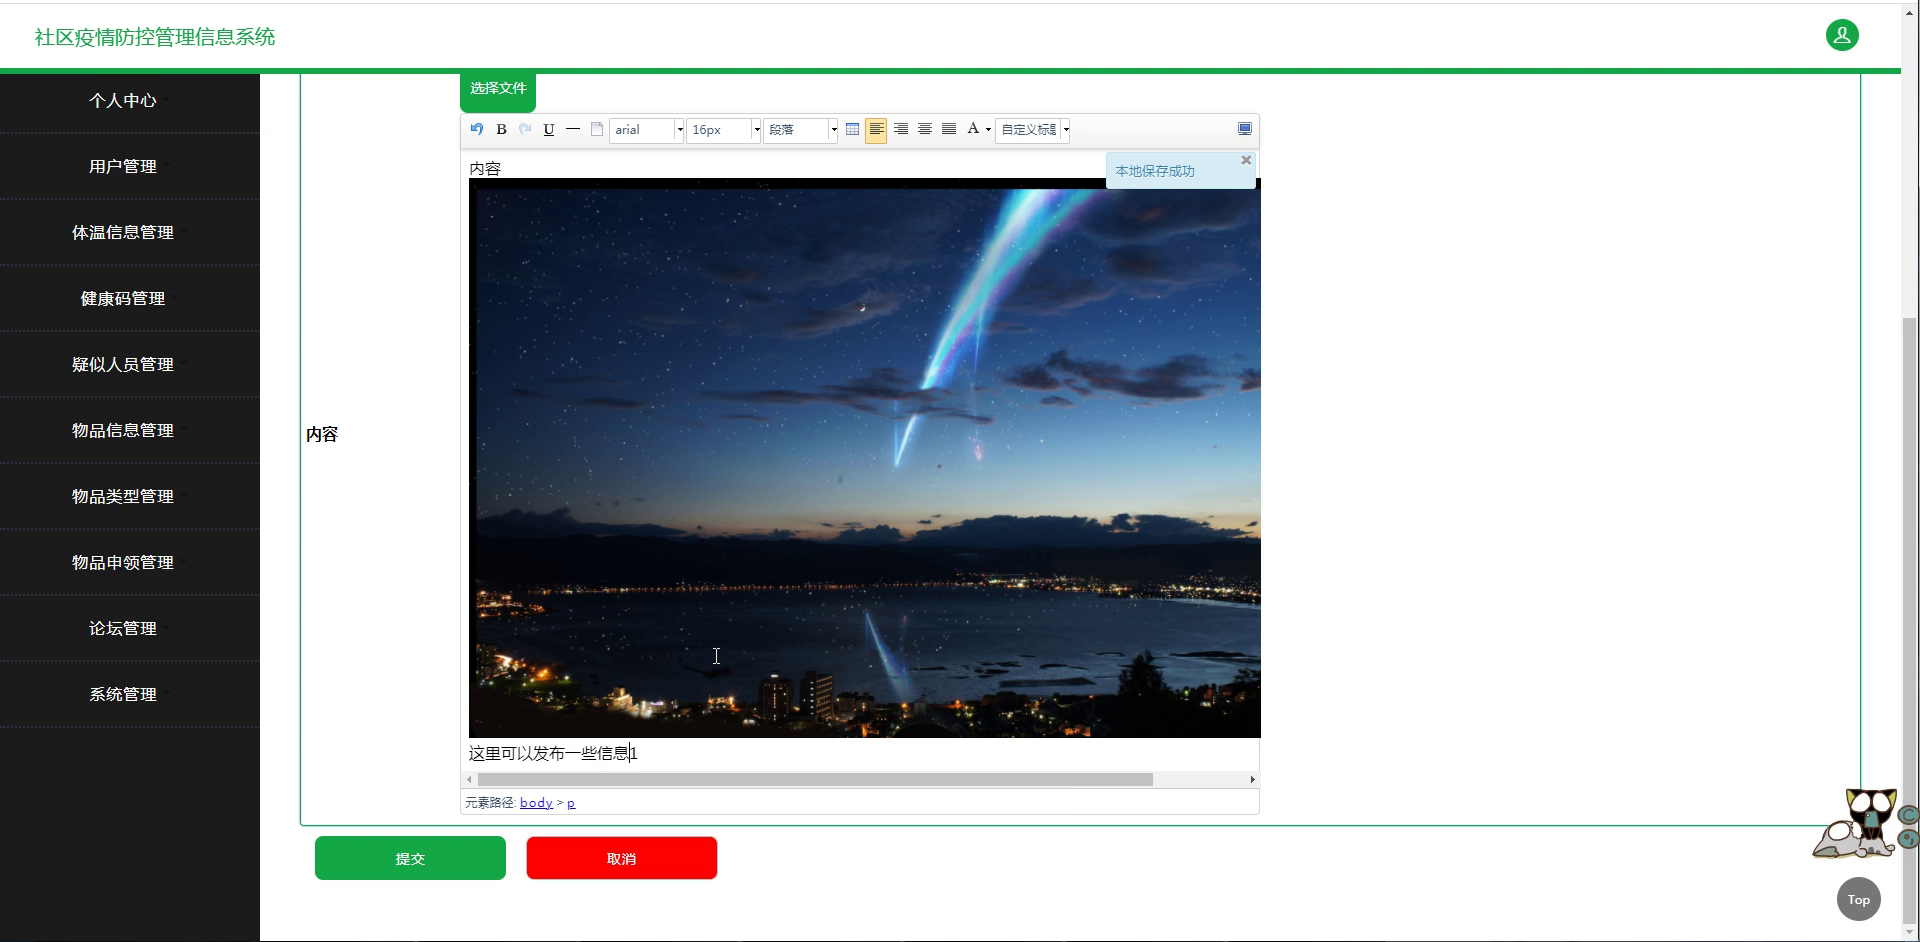Click the 内容 text inside the editor
The height and width of the screenshot is (942, 1920).
click(485, 168)
